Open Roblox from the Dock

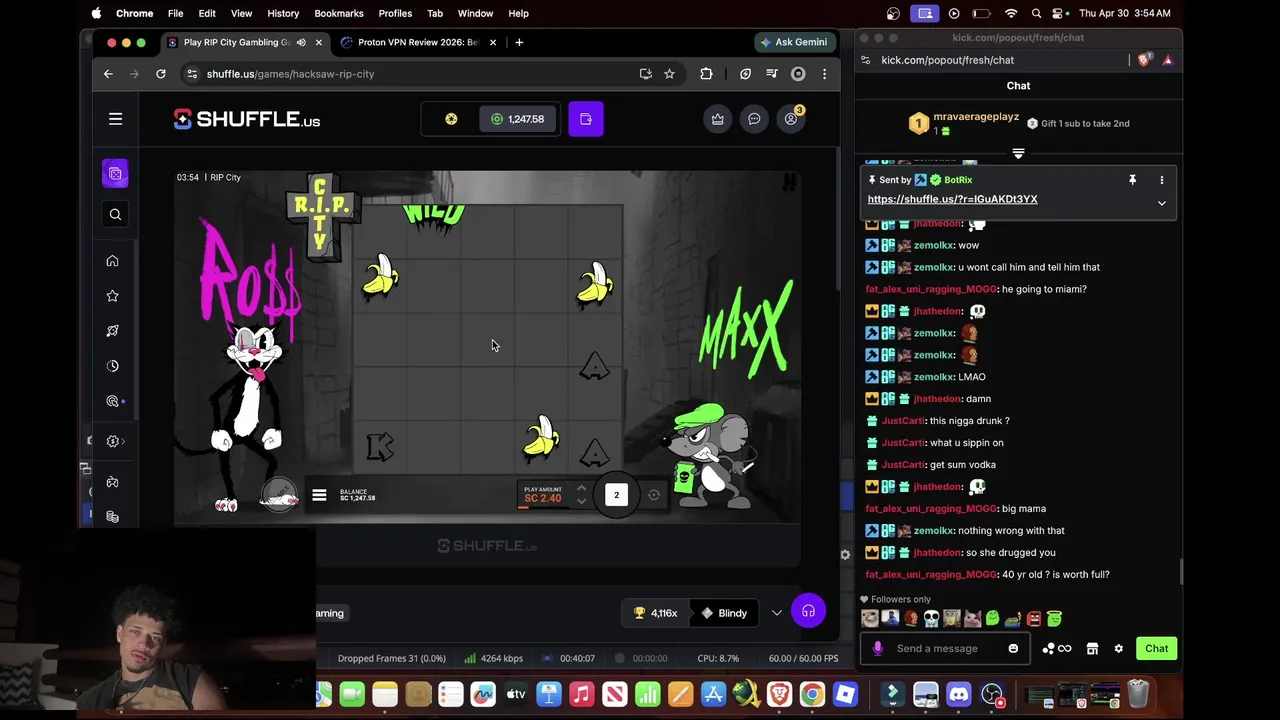(845, 693)
